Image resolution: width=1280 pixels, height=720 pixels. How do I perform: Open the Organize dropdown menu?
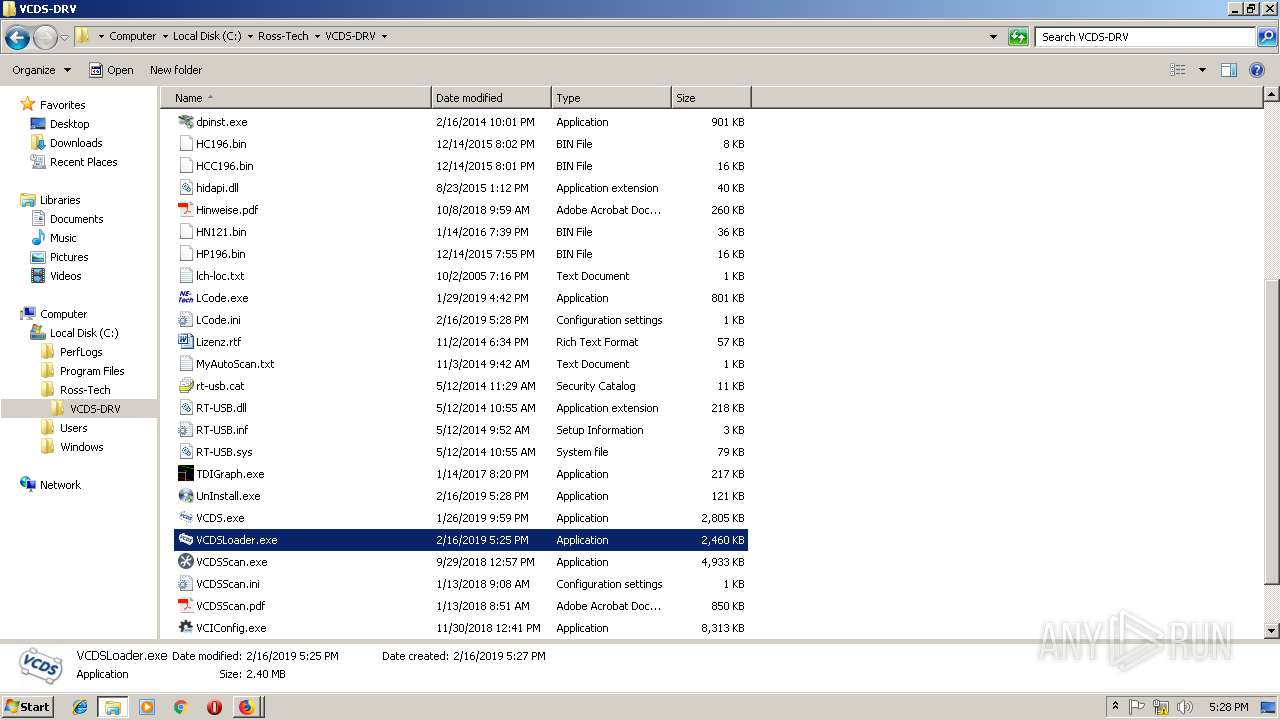[x=42, y=70]
